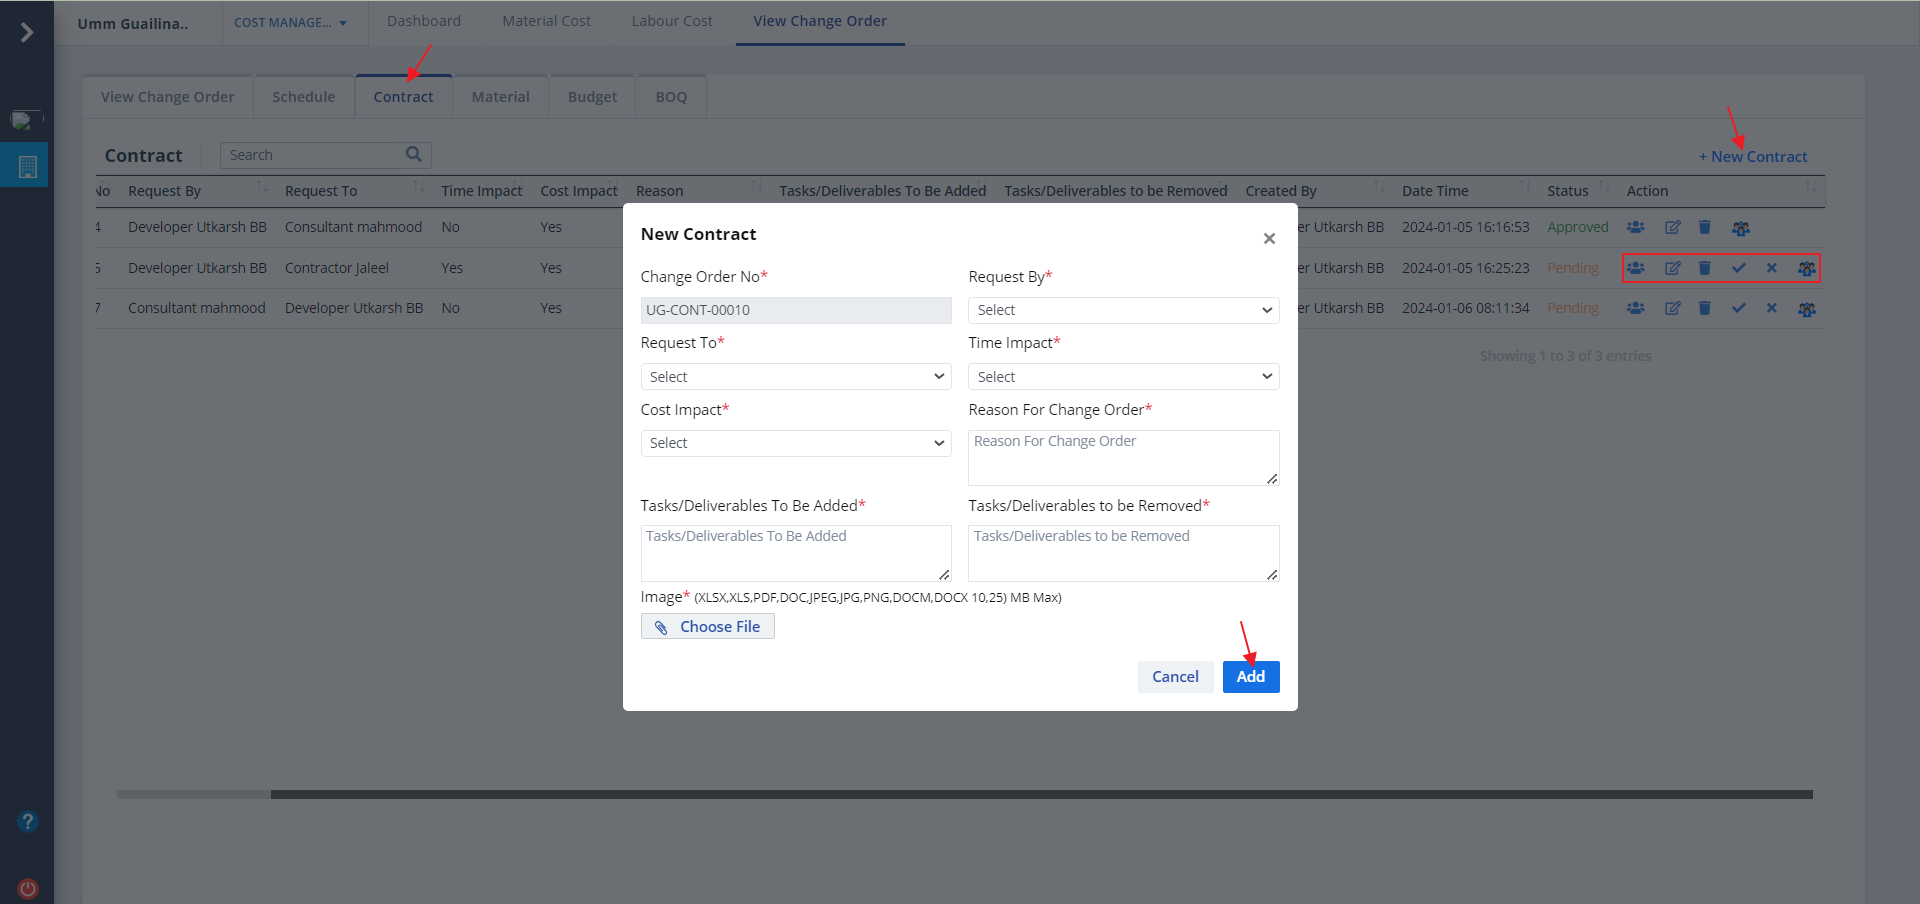Open the BOQ tab
Viewport: 1920px width, 904px height.
pos(671,97)
